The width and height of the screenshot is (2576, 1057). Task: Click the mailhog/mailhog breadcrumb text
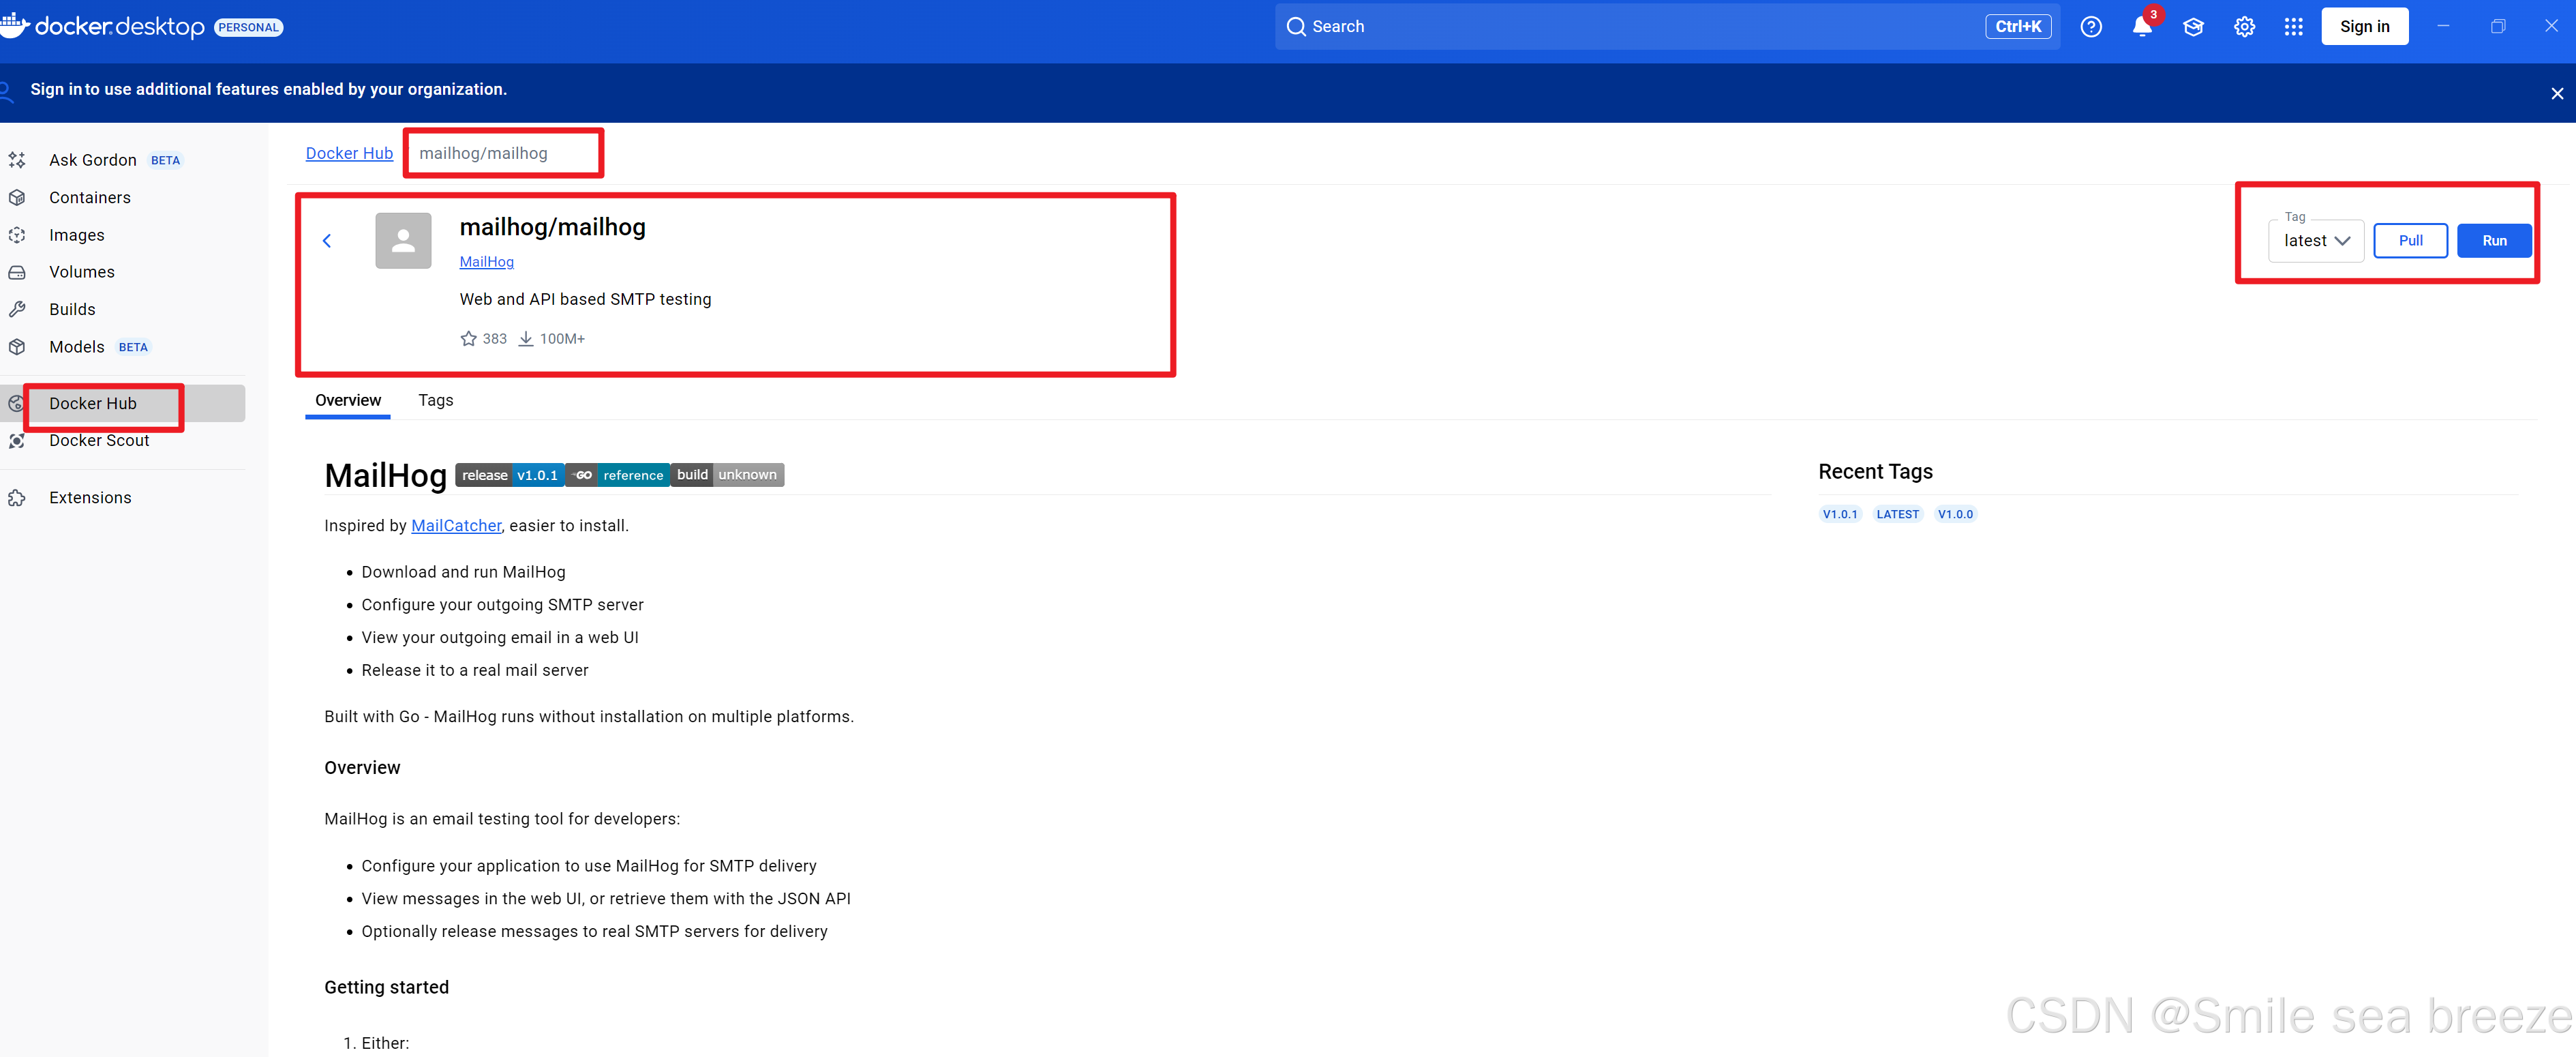tap(483, 153)
